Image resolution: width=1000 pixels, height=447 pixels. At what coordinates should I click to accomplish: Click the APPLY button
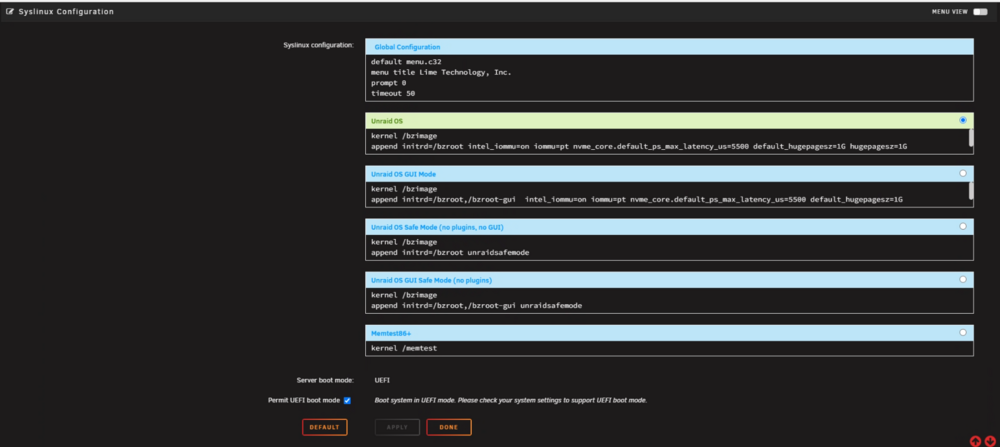click(397, 427)
